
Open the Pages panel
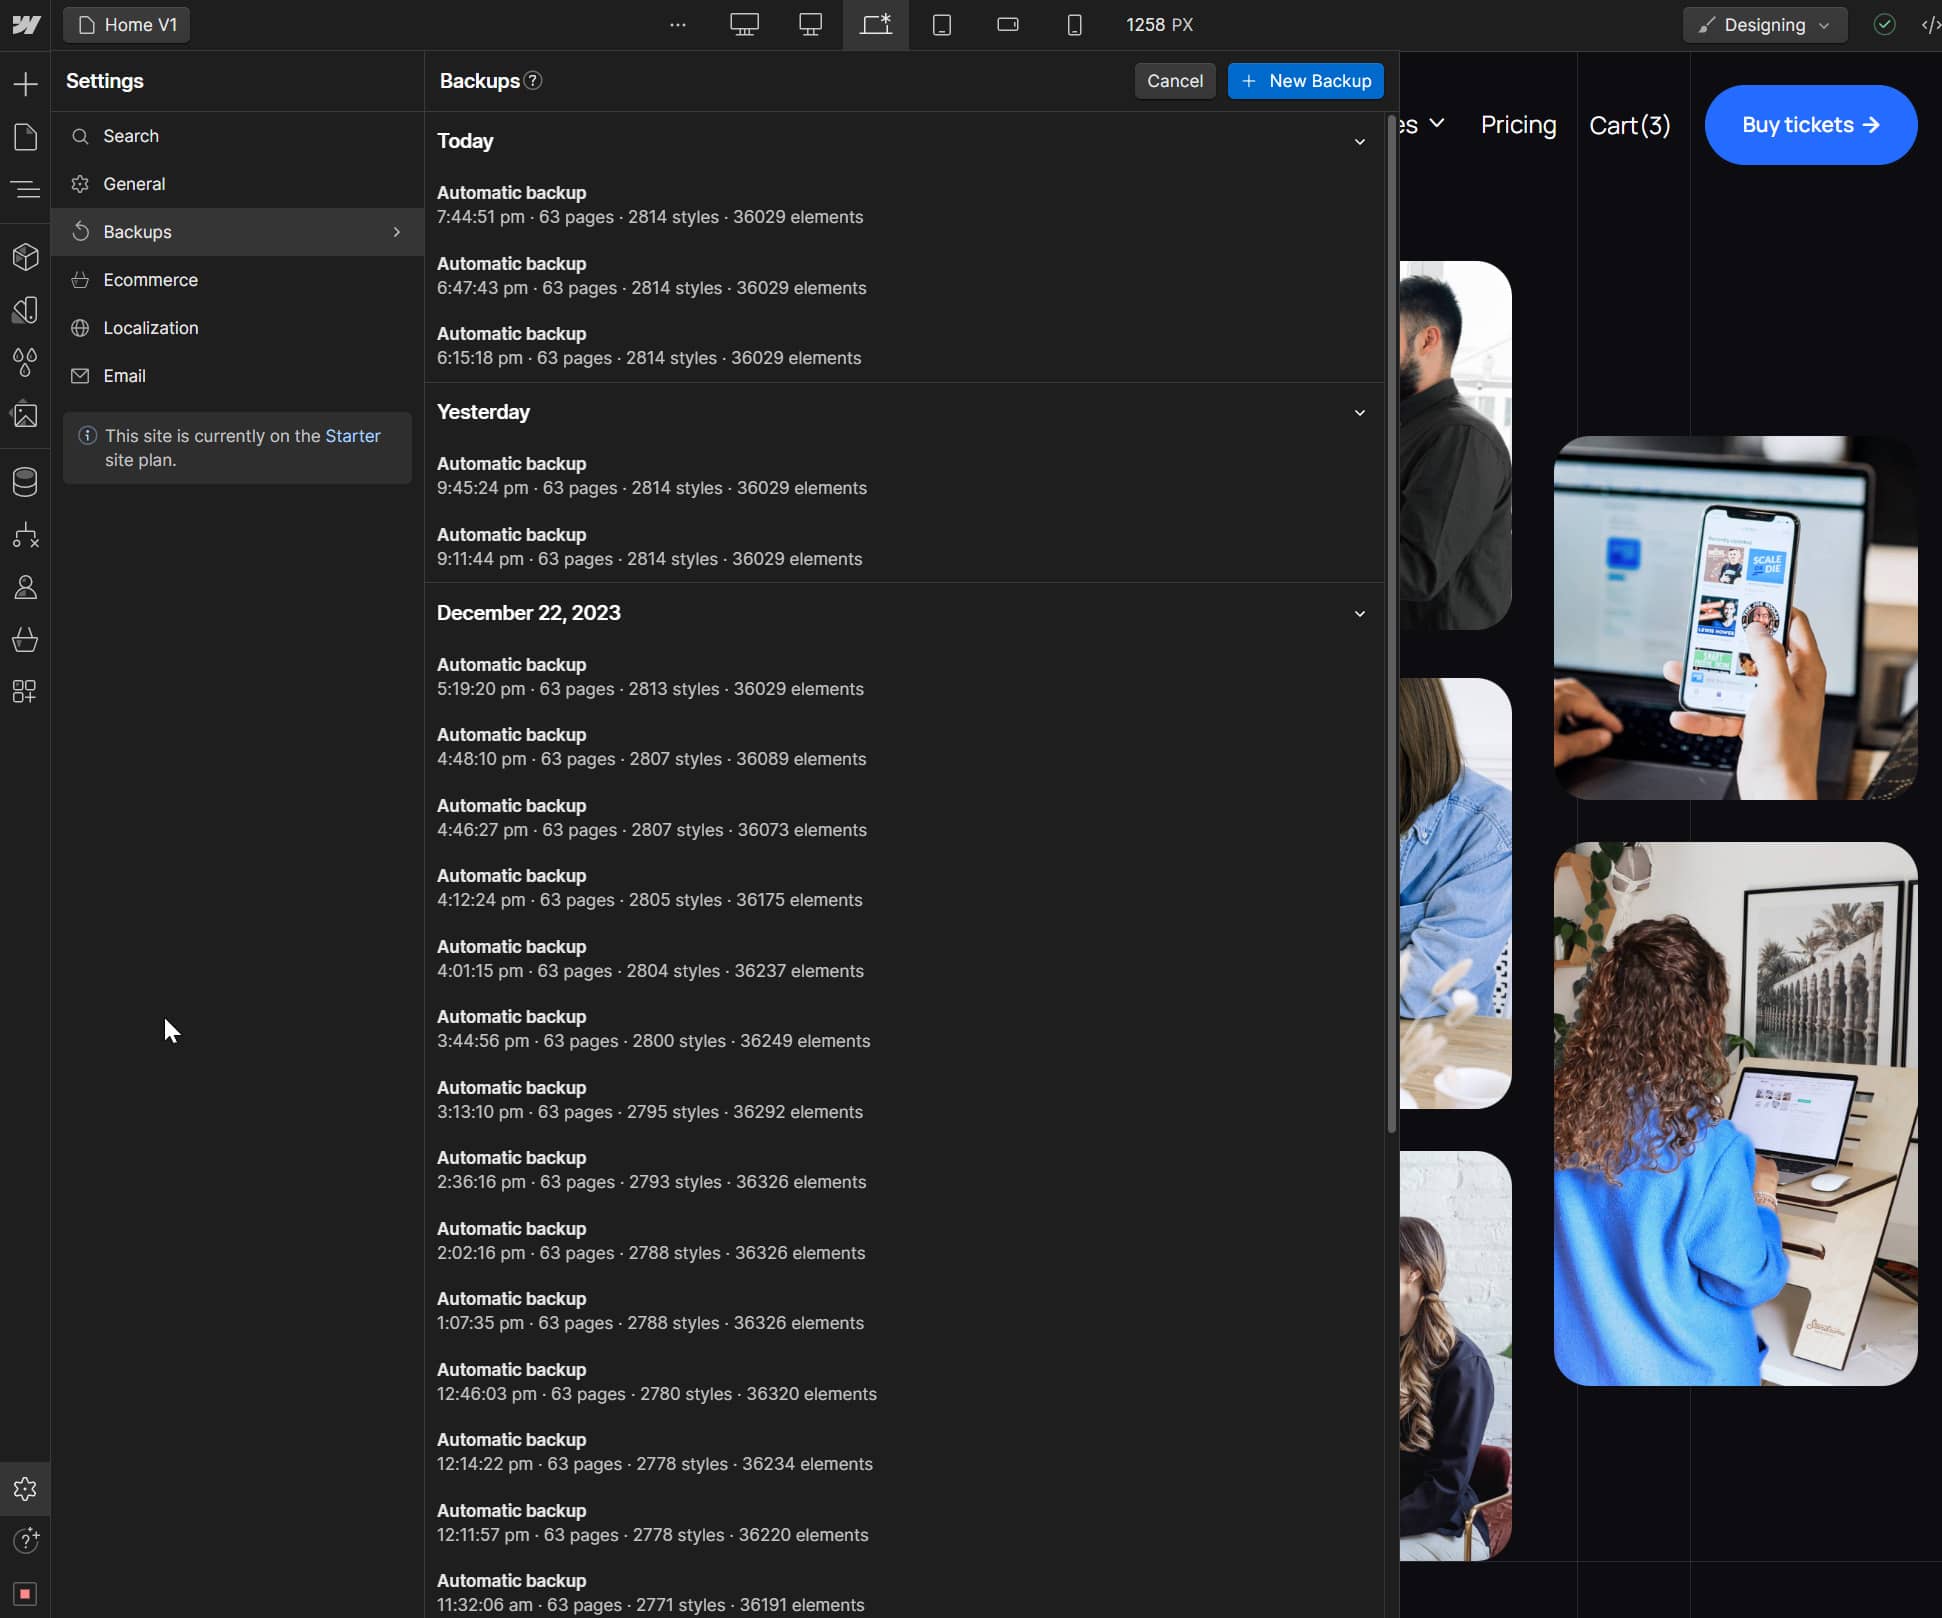point(26,137)
